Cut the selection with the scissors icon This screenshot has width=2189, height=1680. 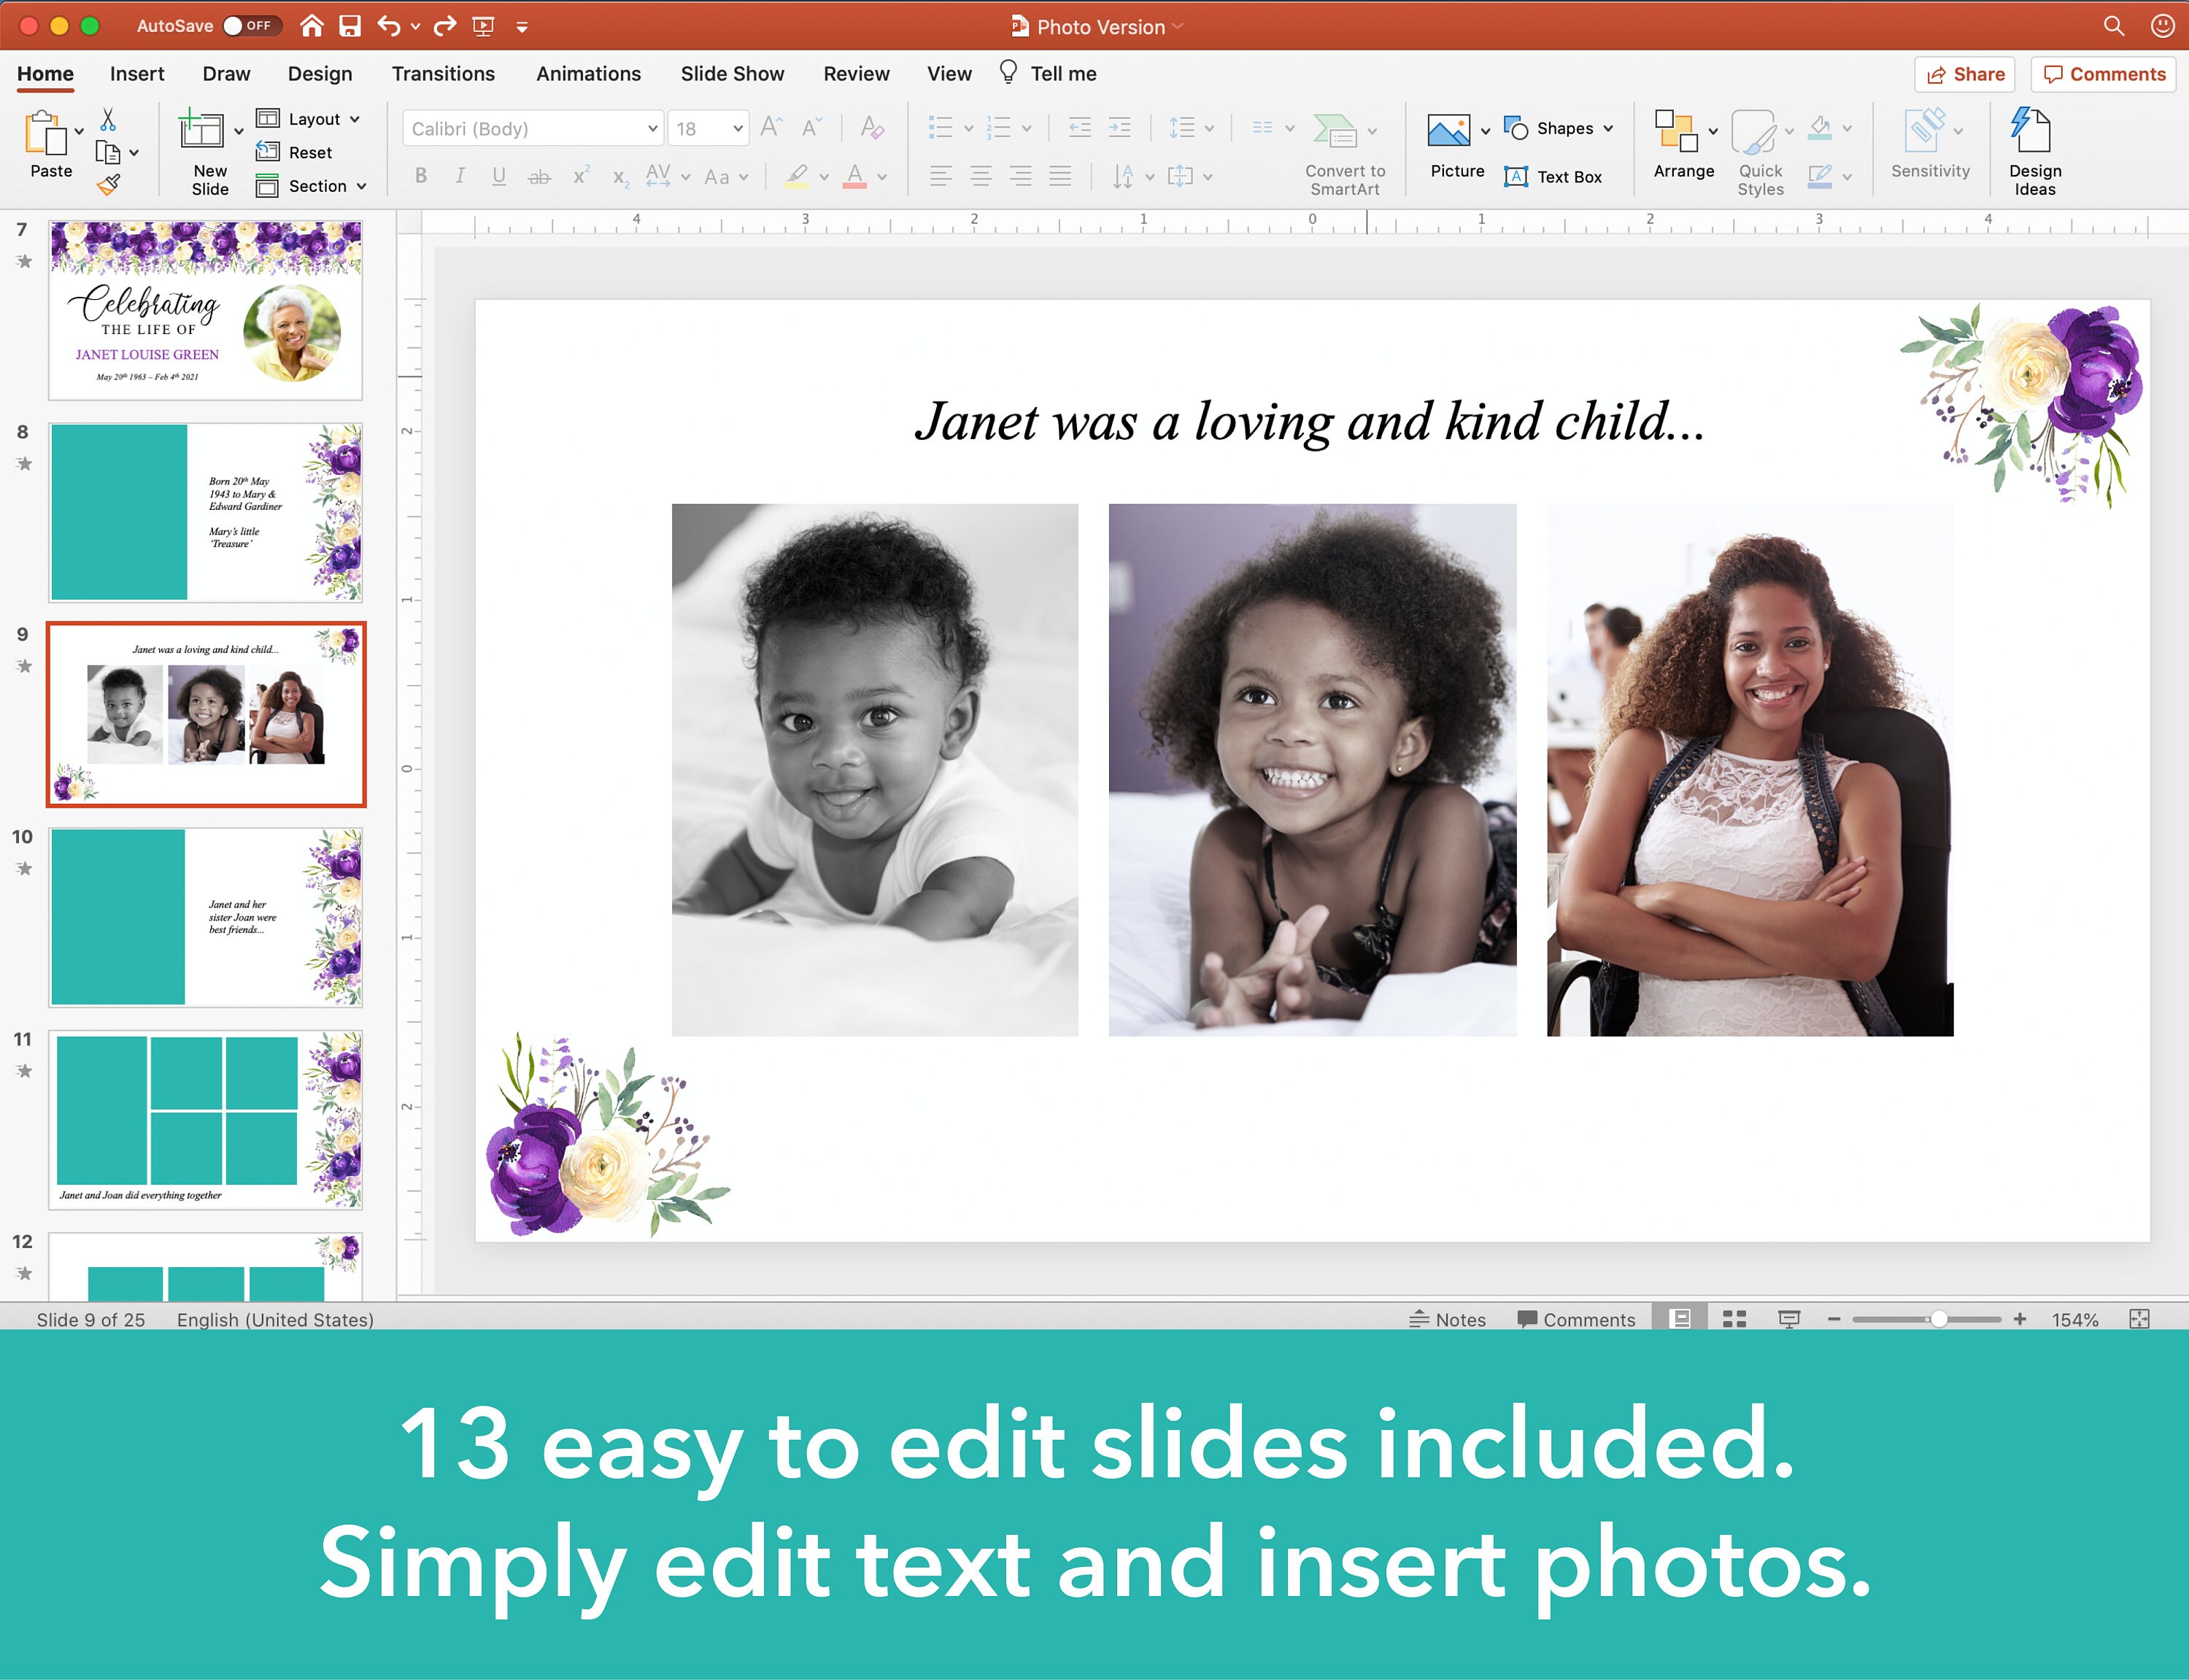click(108, 118)
